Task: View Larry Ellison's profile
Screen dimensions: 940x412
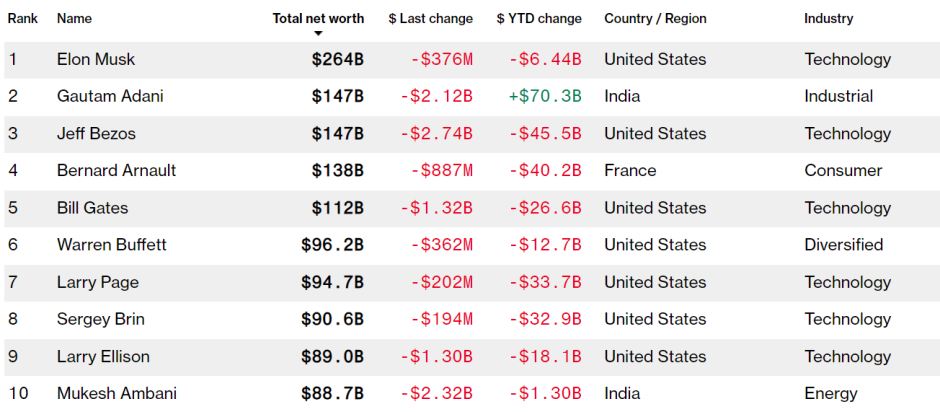Action: pyautogui.click(x=103, y=356)
